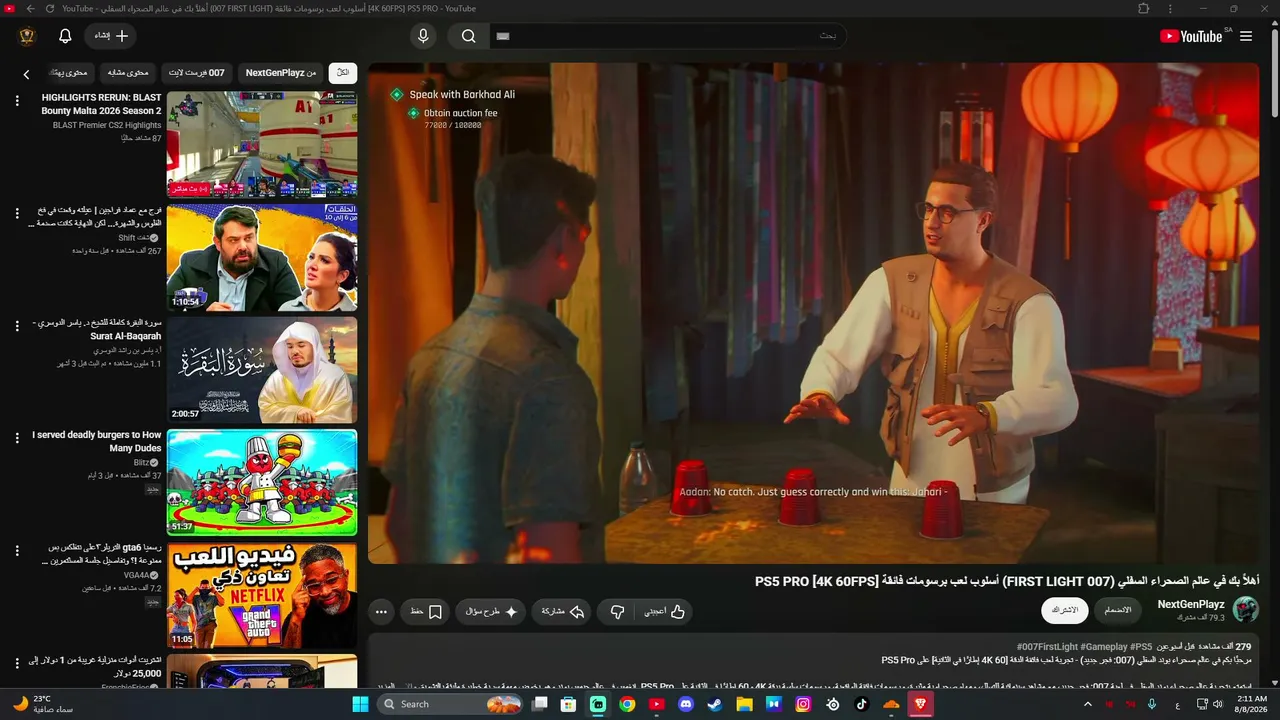Select the 'محتوى مشابه' filter chip

128,73
